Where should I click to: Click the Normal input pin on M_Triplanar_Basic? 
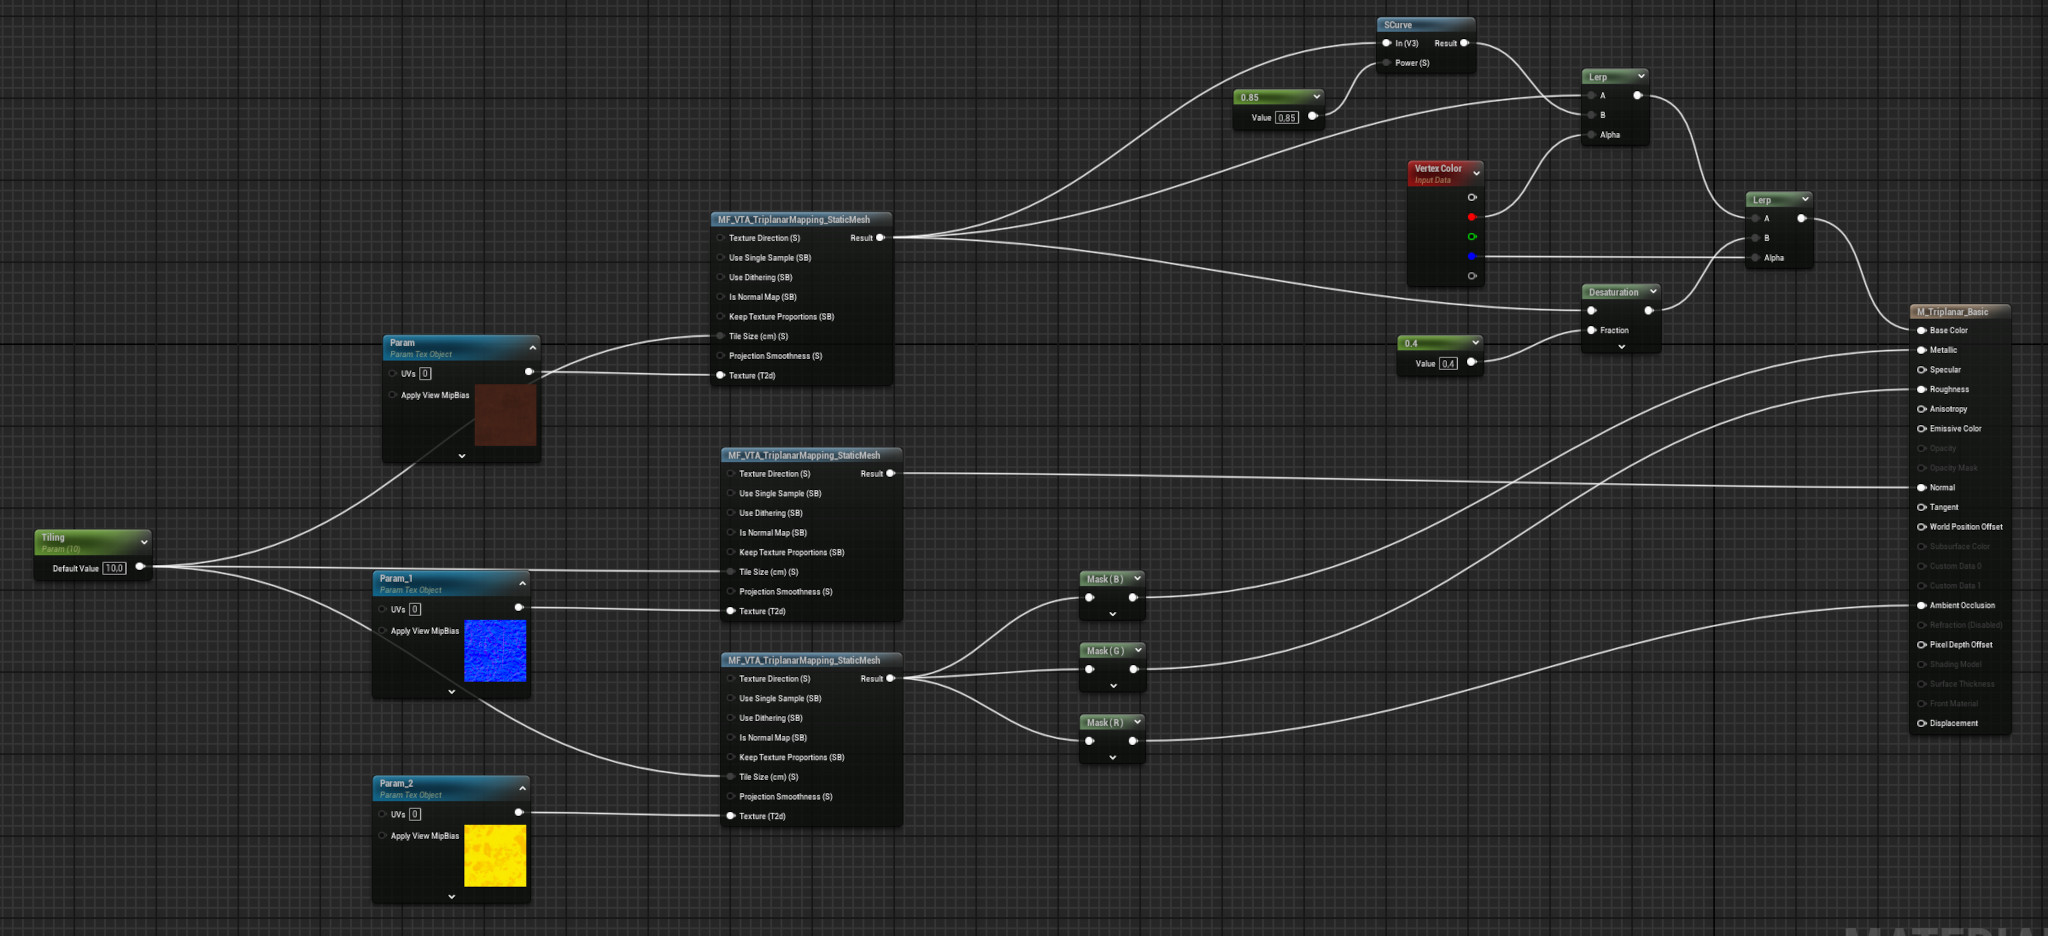click(1921, 488)
